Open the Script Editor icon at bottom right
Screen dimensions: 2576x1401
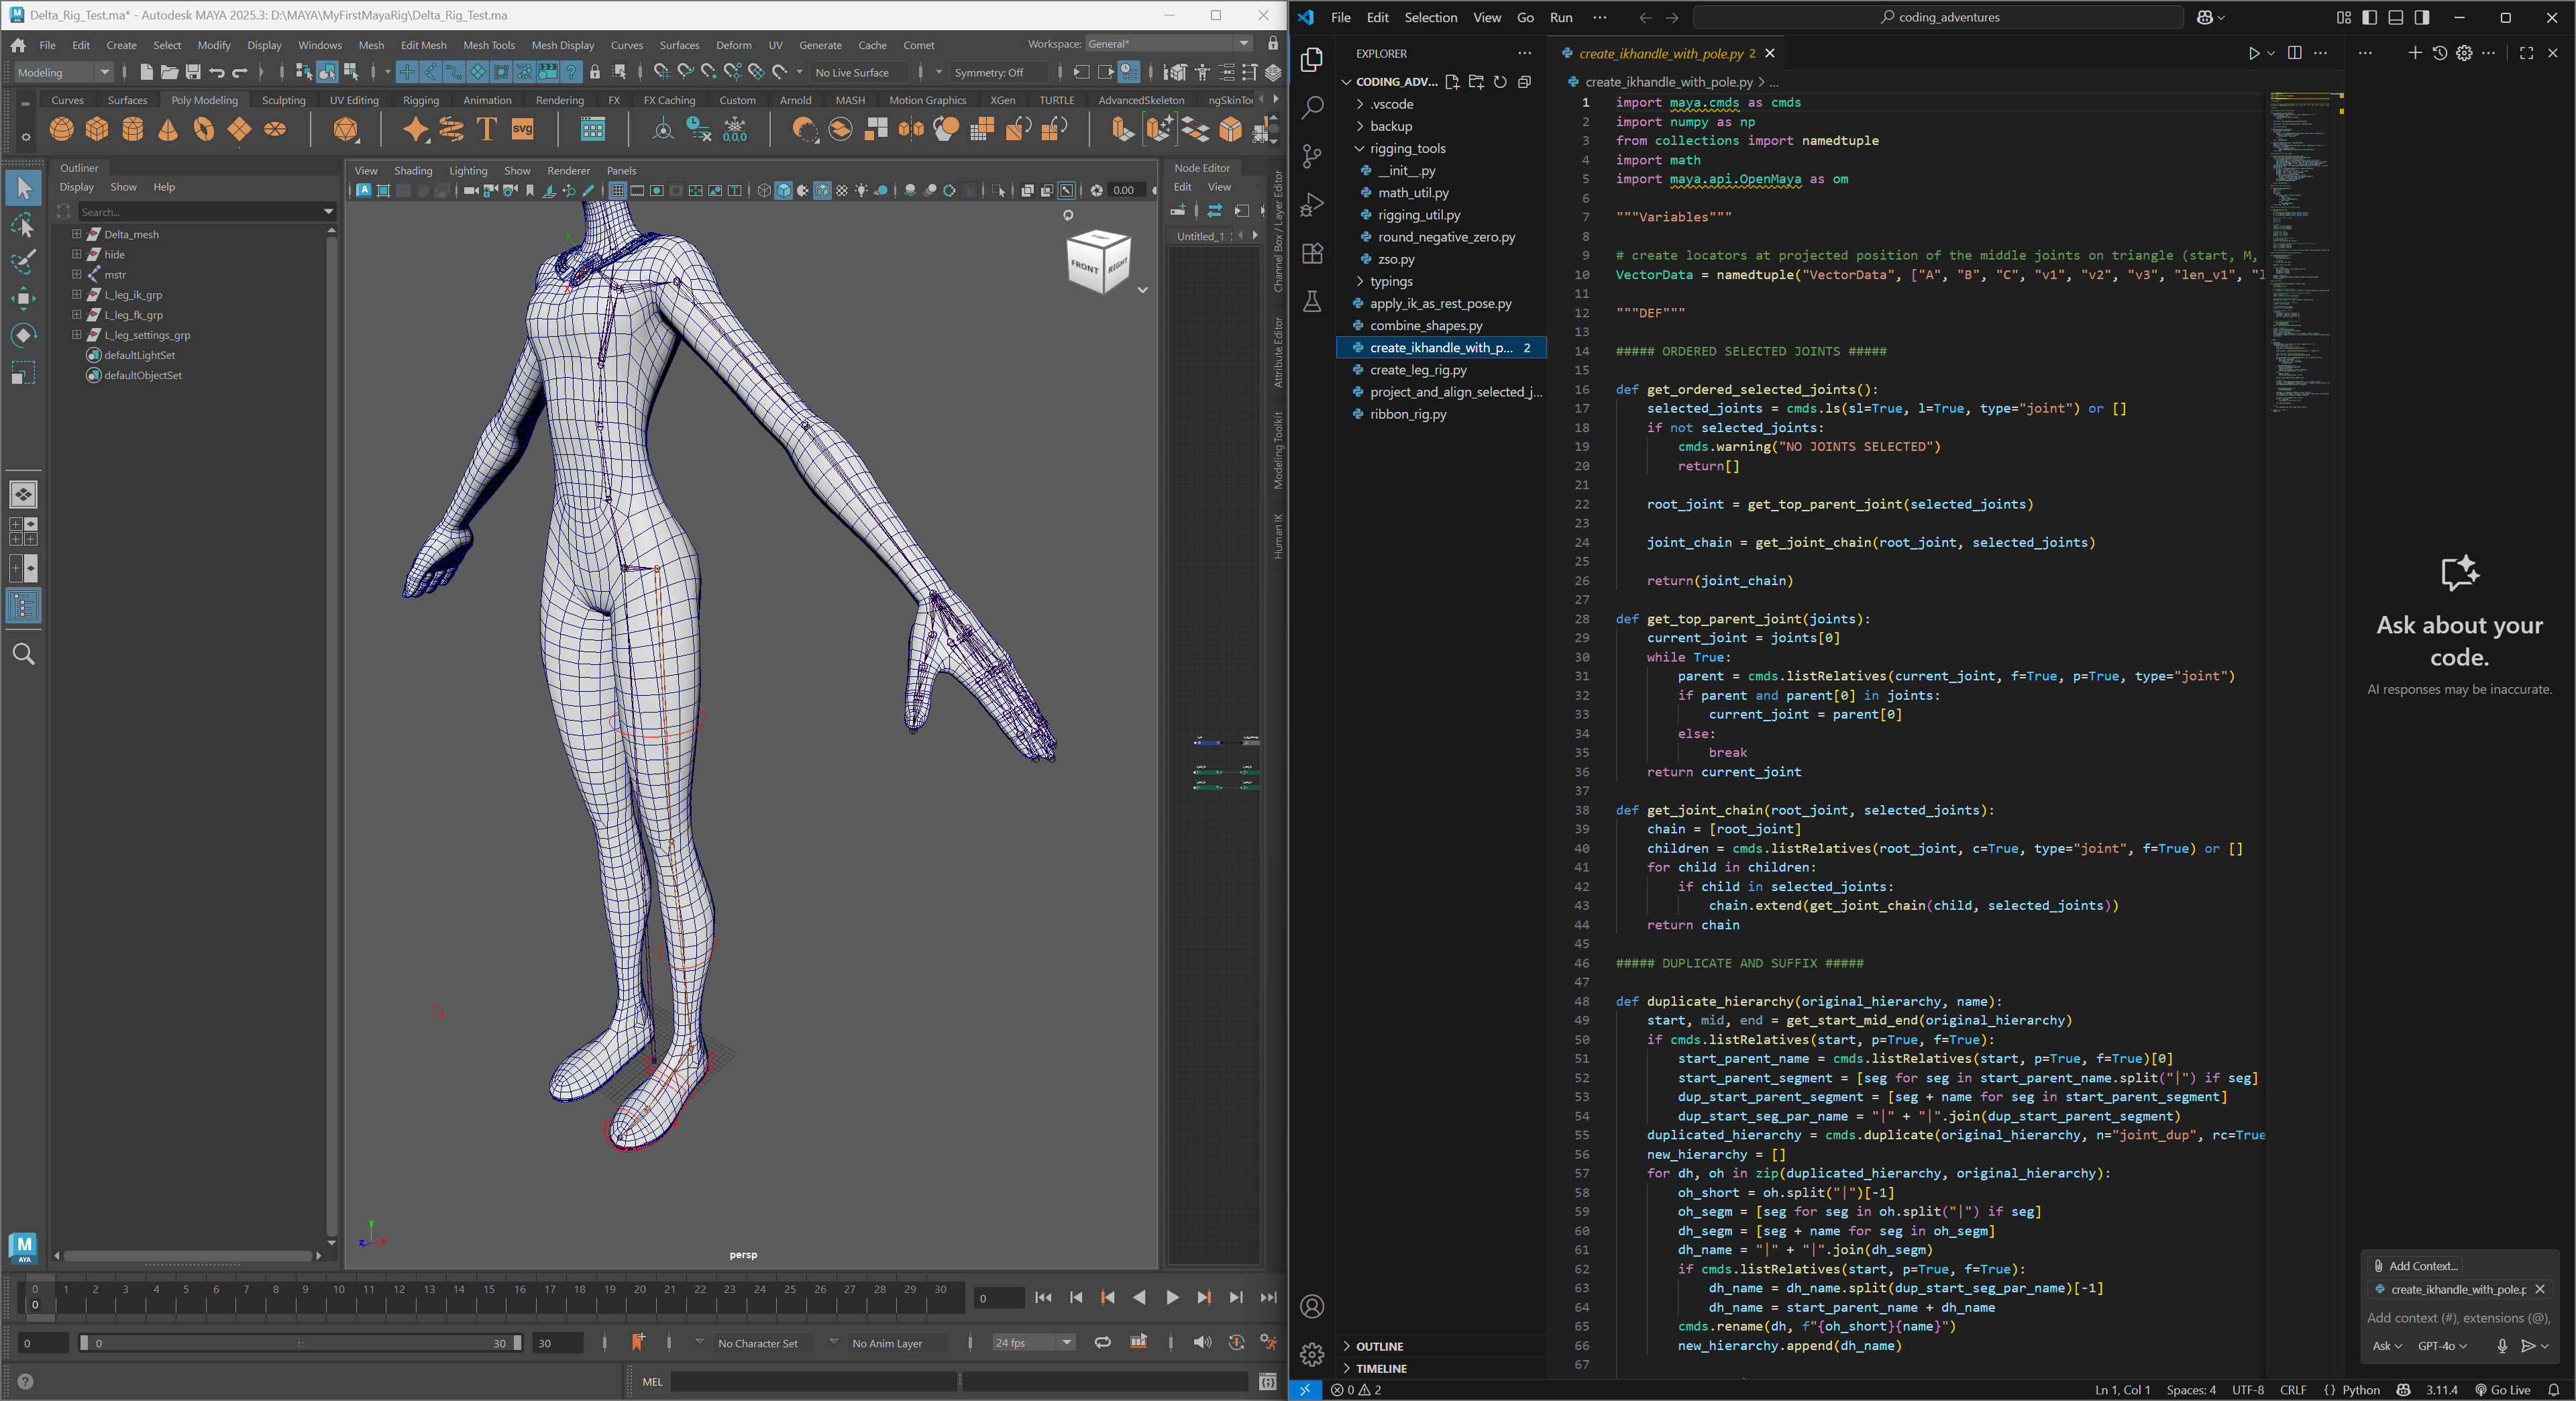pyautogui.click(x=1267, y=1382)
